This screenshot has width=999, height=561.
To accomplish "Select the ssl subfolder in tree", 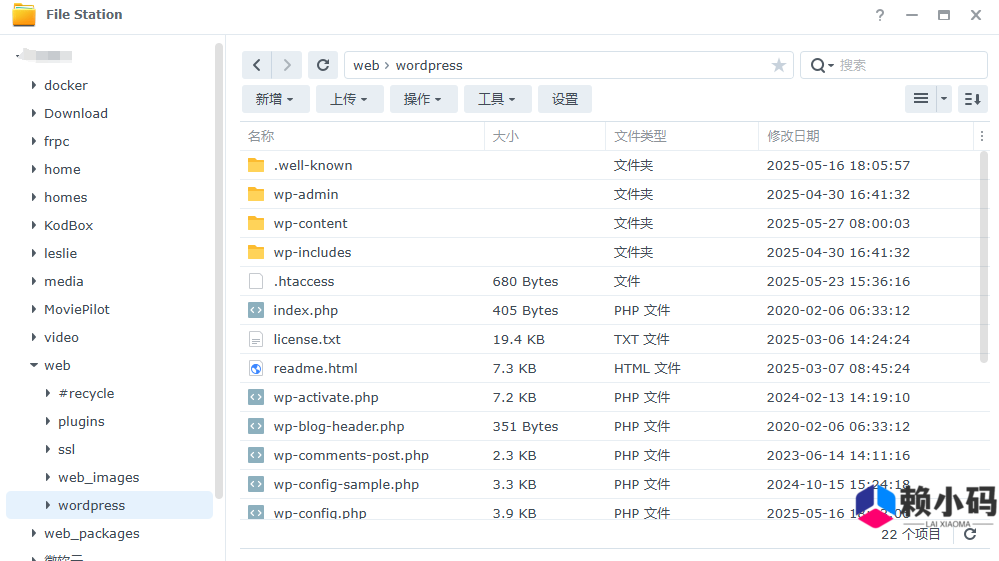I will (66, 450).
